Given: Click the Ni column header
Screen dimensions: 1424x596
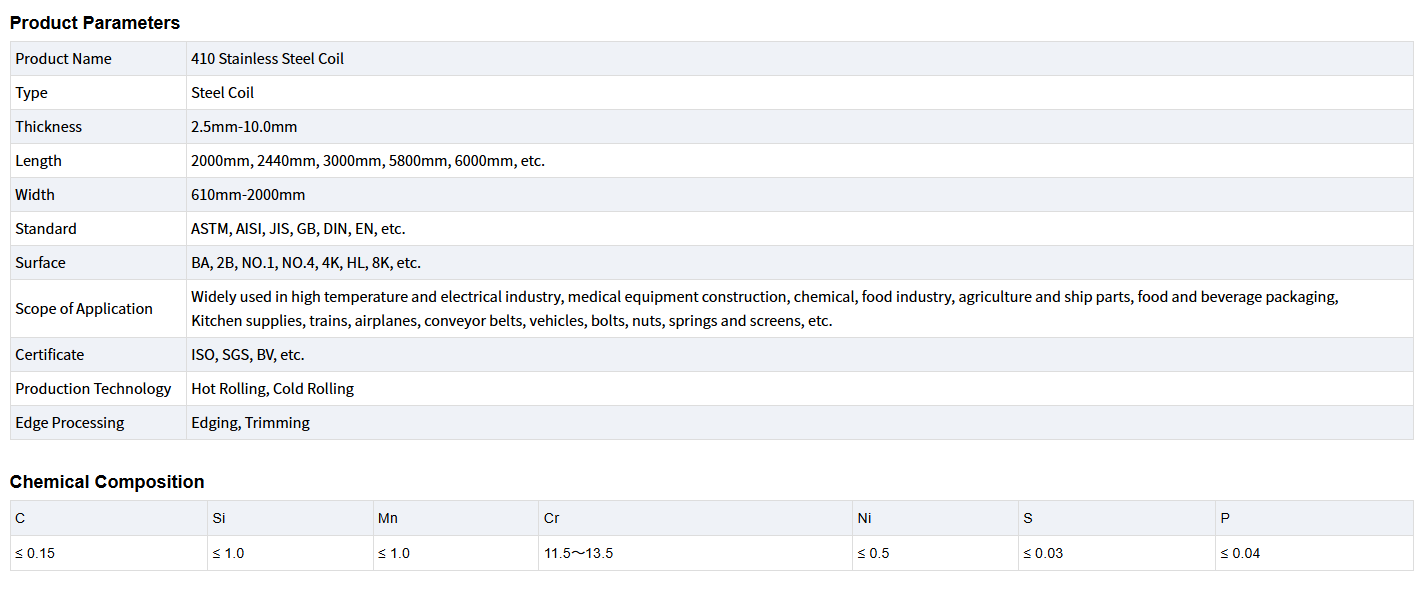Looking at the screenshot, I should click(864, 518).
